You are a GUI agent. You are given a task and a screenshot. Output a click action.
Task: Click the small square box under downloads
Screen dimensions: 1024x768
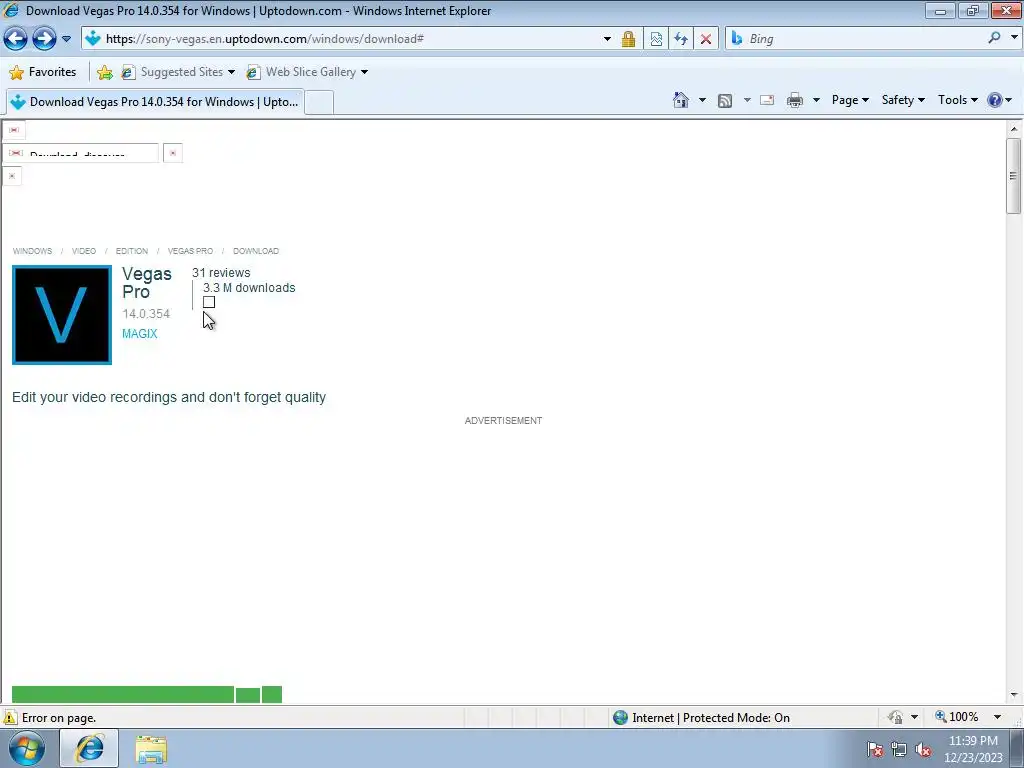point(209,302)
